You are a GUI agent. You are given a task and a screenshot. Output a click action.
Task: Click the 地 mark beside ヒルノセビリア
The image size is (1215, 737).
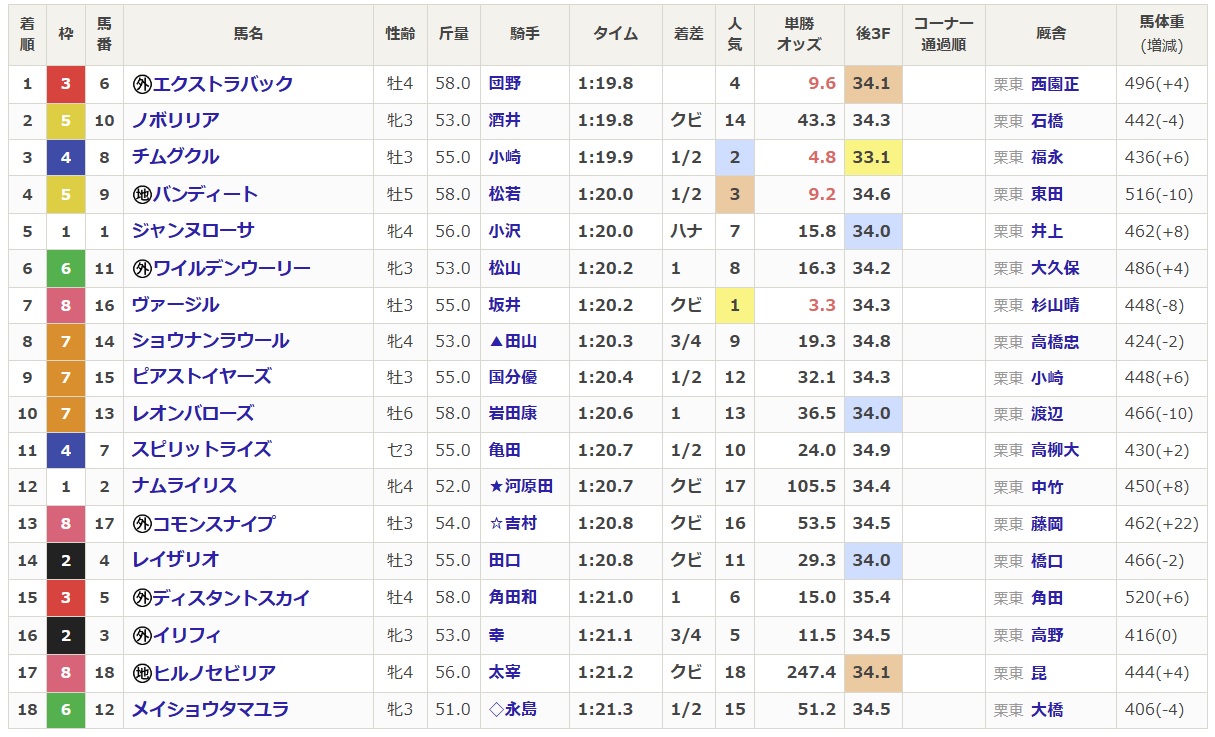(141, 674)
